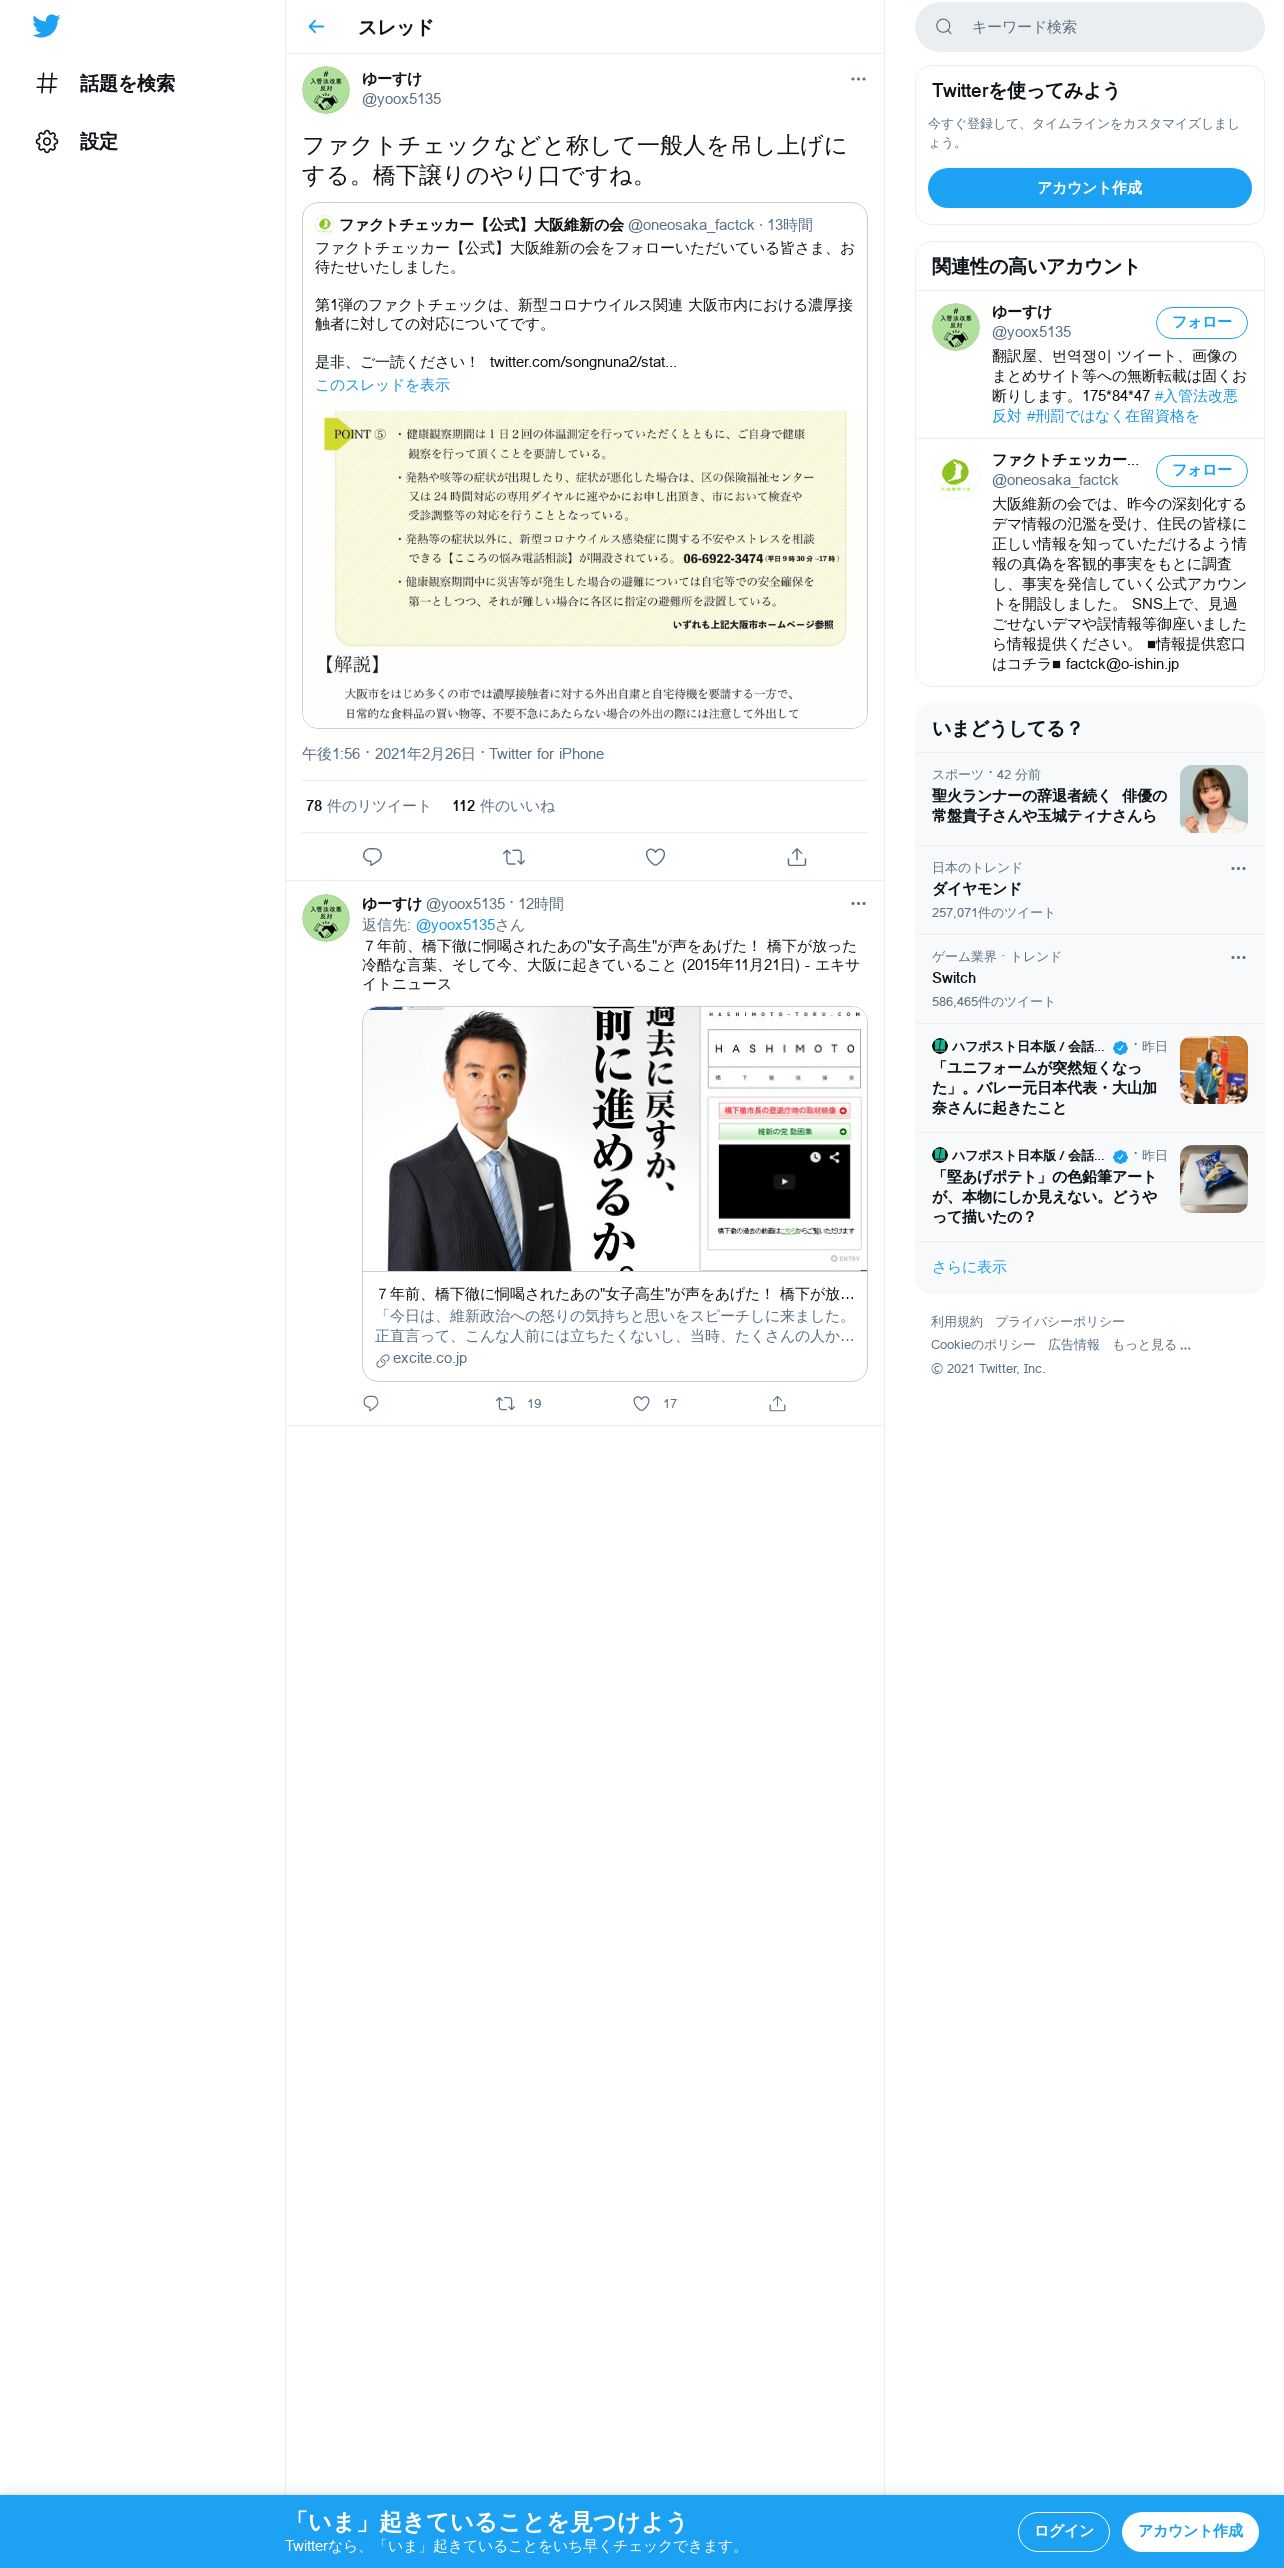
Task: Open more options on main tweet
Action: click(858, 79)
